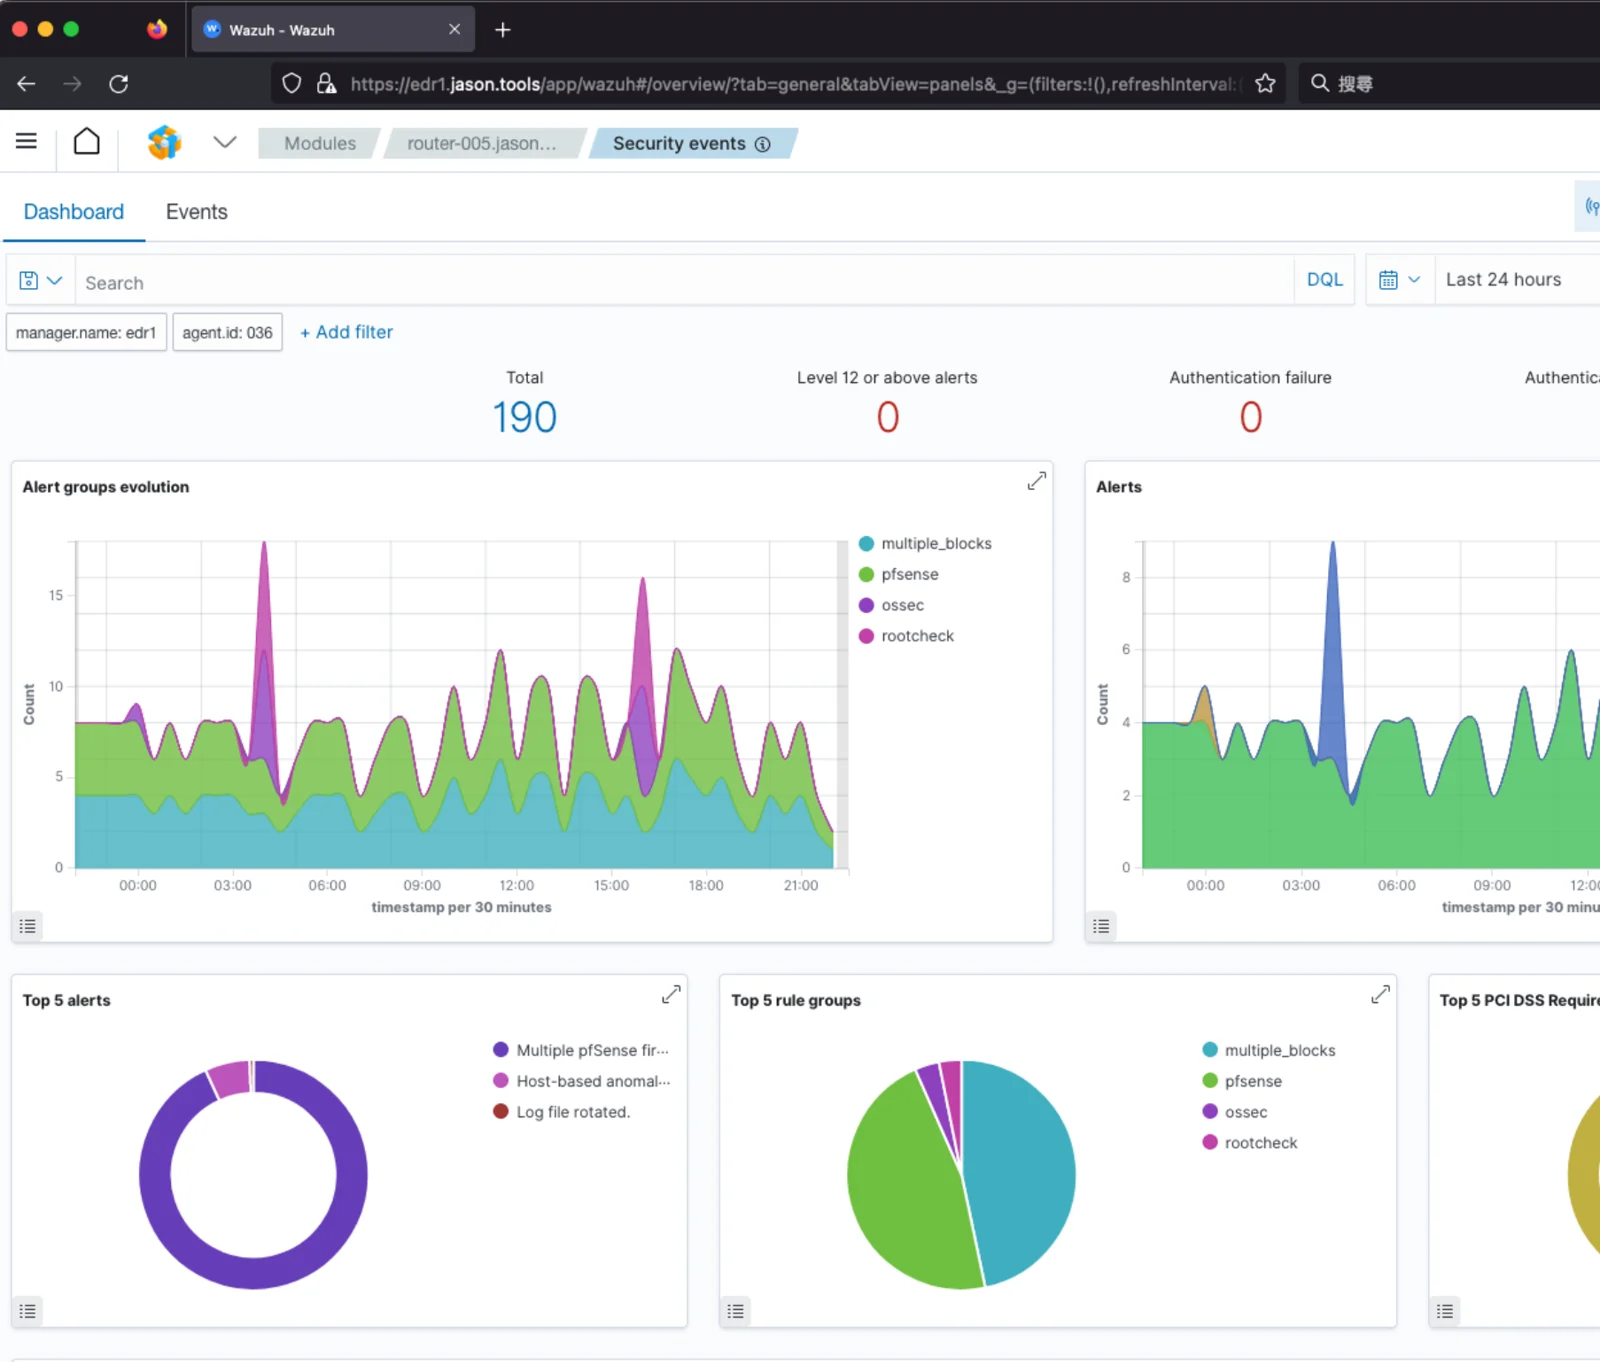Open the router-005 agent breadcrumb

click(482, 143)
